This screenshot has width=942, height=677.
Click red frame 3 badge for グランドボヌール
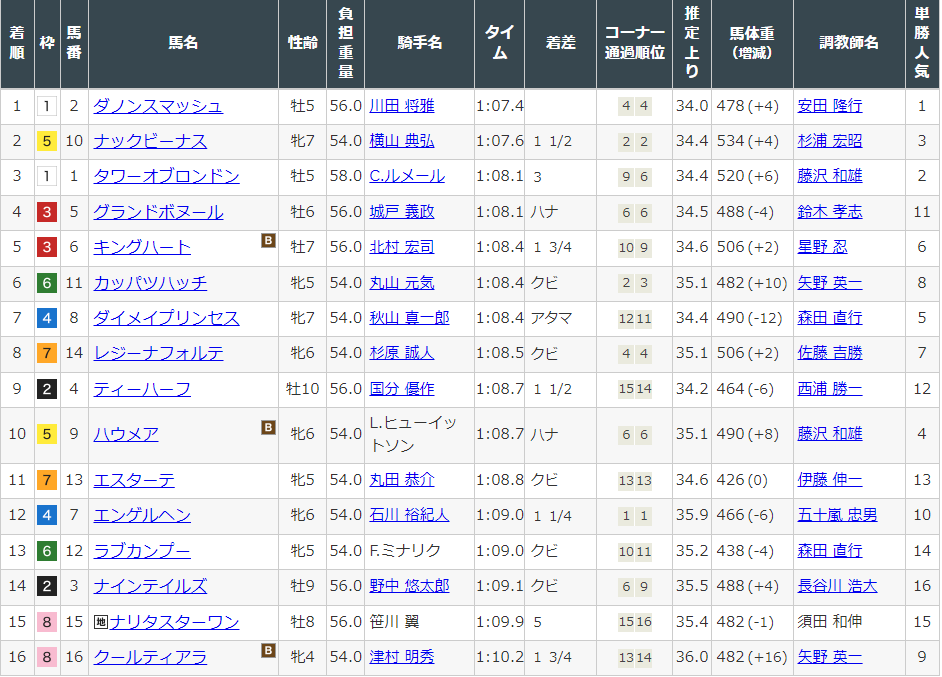tap(47, 212)
